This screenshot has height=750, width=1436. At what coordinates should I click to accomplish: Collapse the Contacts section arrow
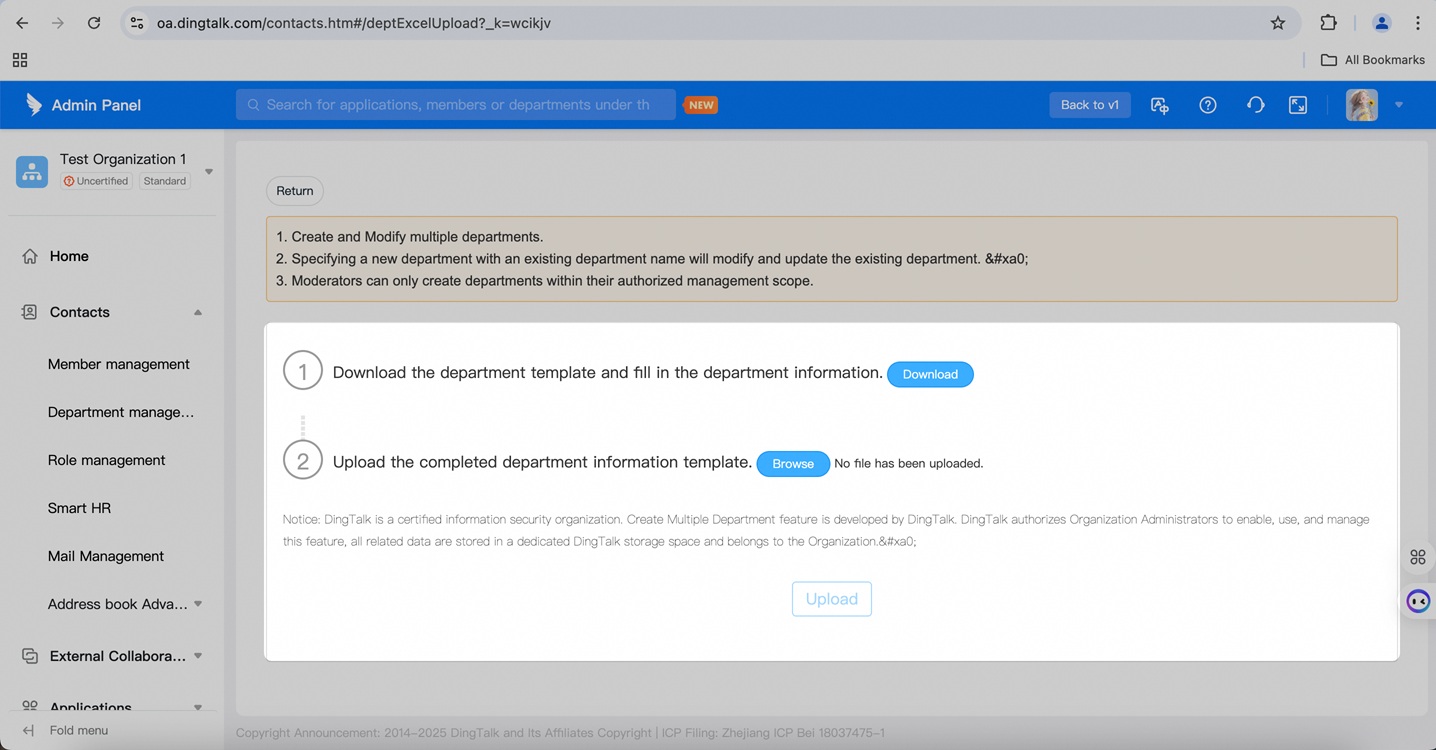(x=198, y=312)
